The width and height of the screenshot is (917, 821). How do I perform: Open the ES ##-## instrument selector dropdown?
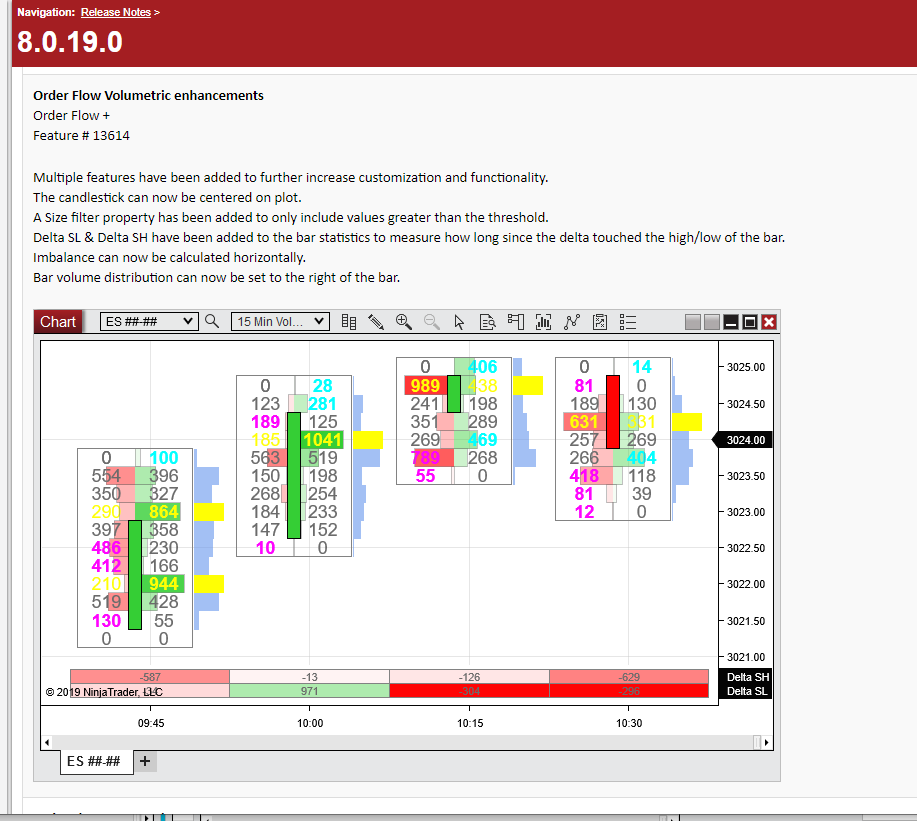tap(149, 322)
